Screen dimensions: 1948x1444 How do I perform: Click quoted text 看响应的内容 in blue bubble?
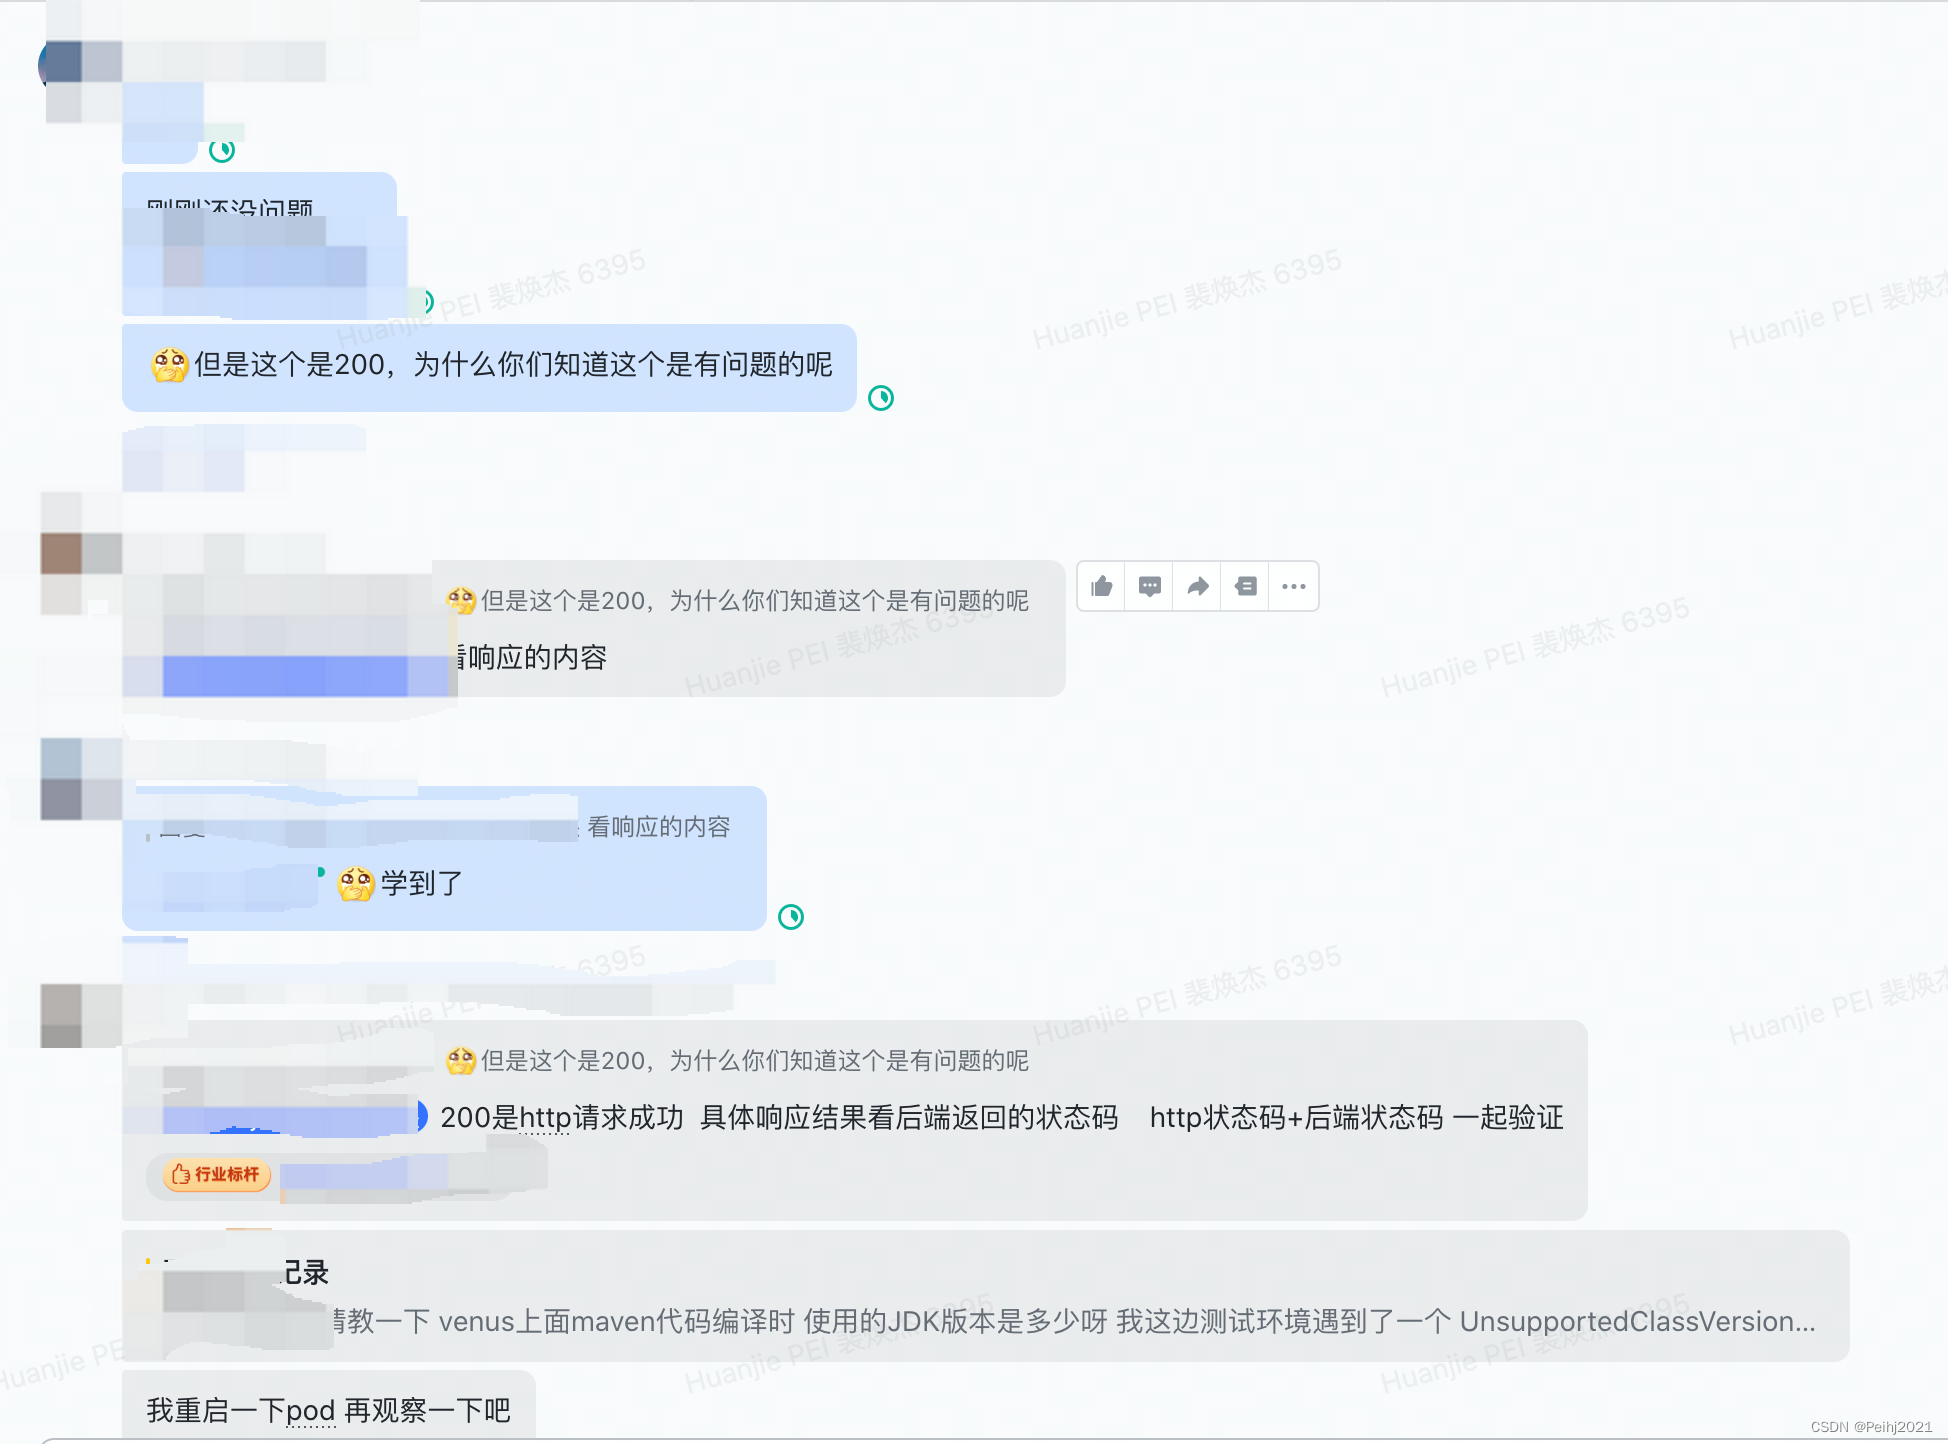click(x=658, y=827)
